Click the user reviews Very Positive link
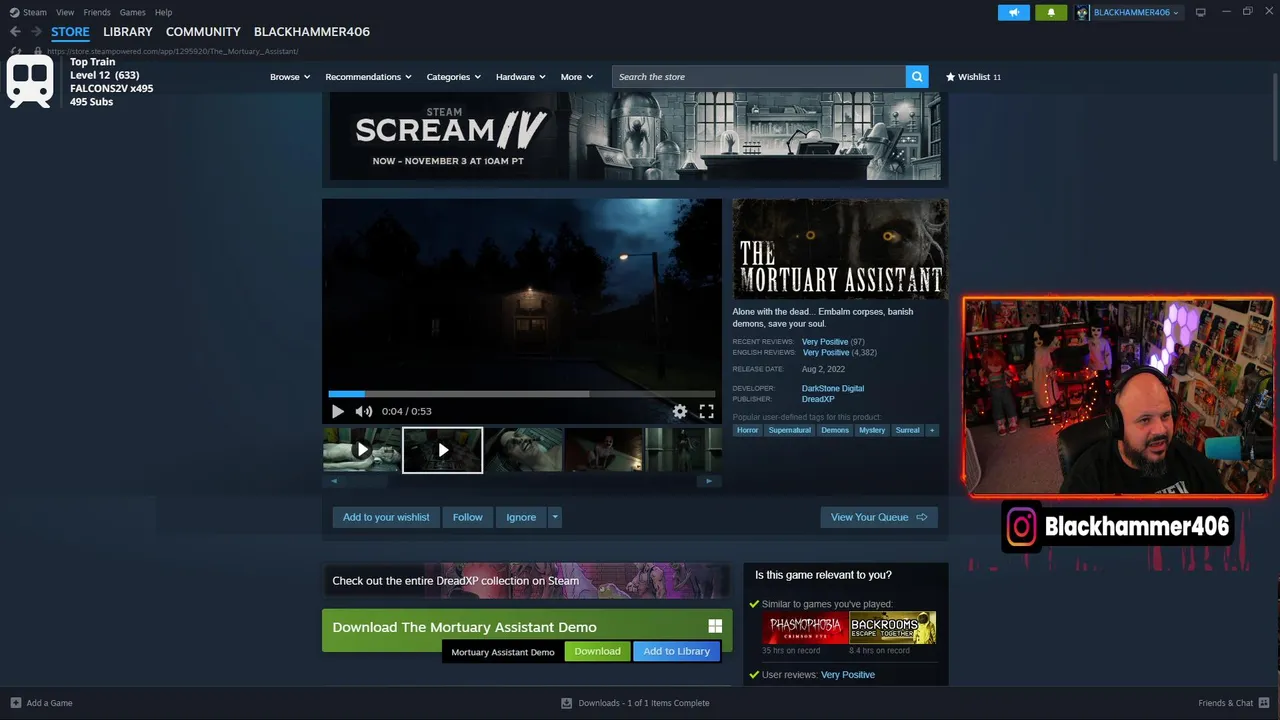 (848, 675)
